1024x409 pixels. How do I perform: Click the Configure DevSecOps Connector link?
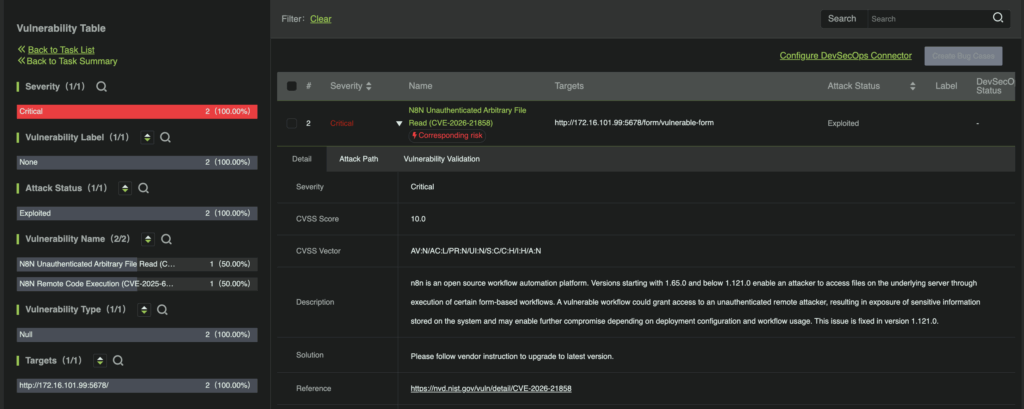pos(845,55)
